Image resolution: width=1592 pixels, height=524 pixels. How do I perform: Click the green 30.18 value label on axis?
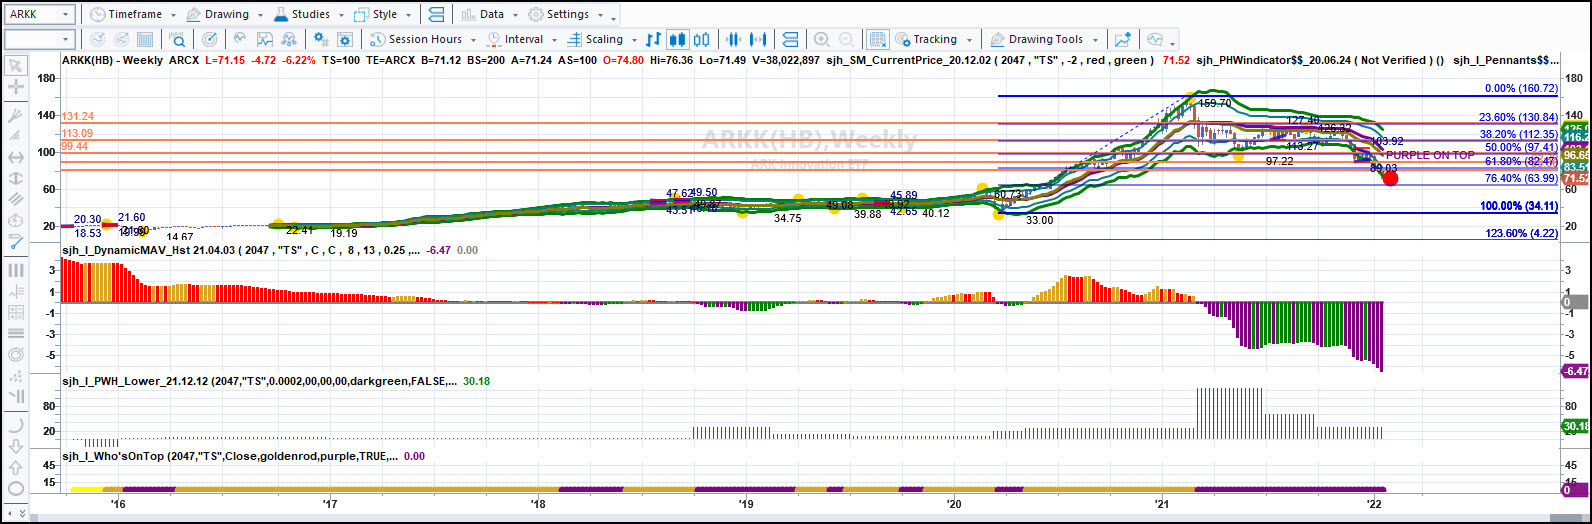(1576, 427)
